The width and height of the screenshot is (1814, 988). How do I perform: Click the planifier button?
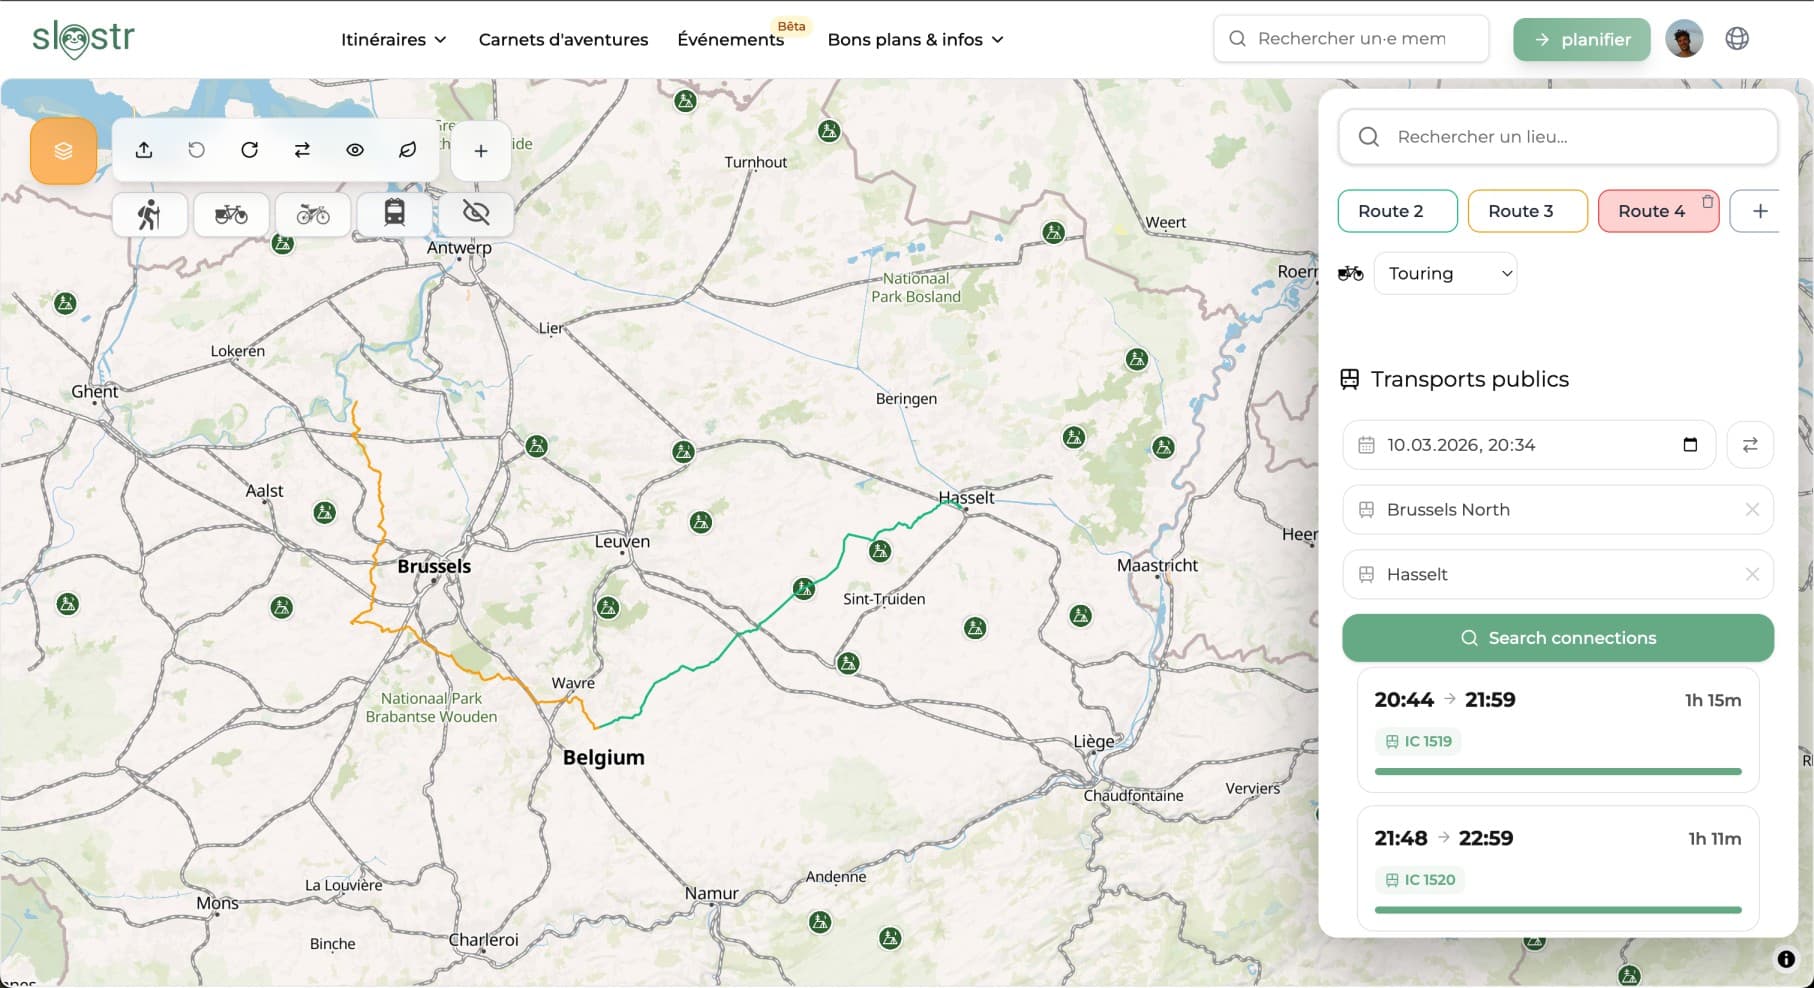pos(1581,39)
